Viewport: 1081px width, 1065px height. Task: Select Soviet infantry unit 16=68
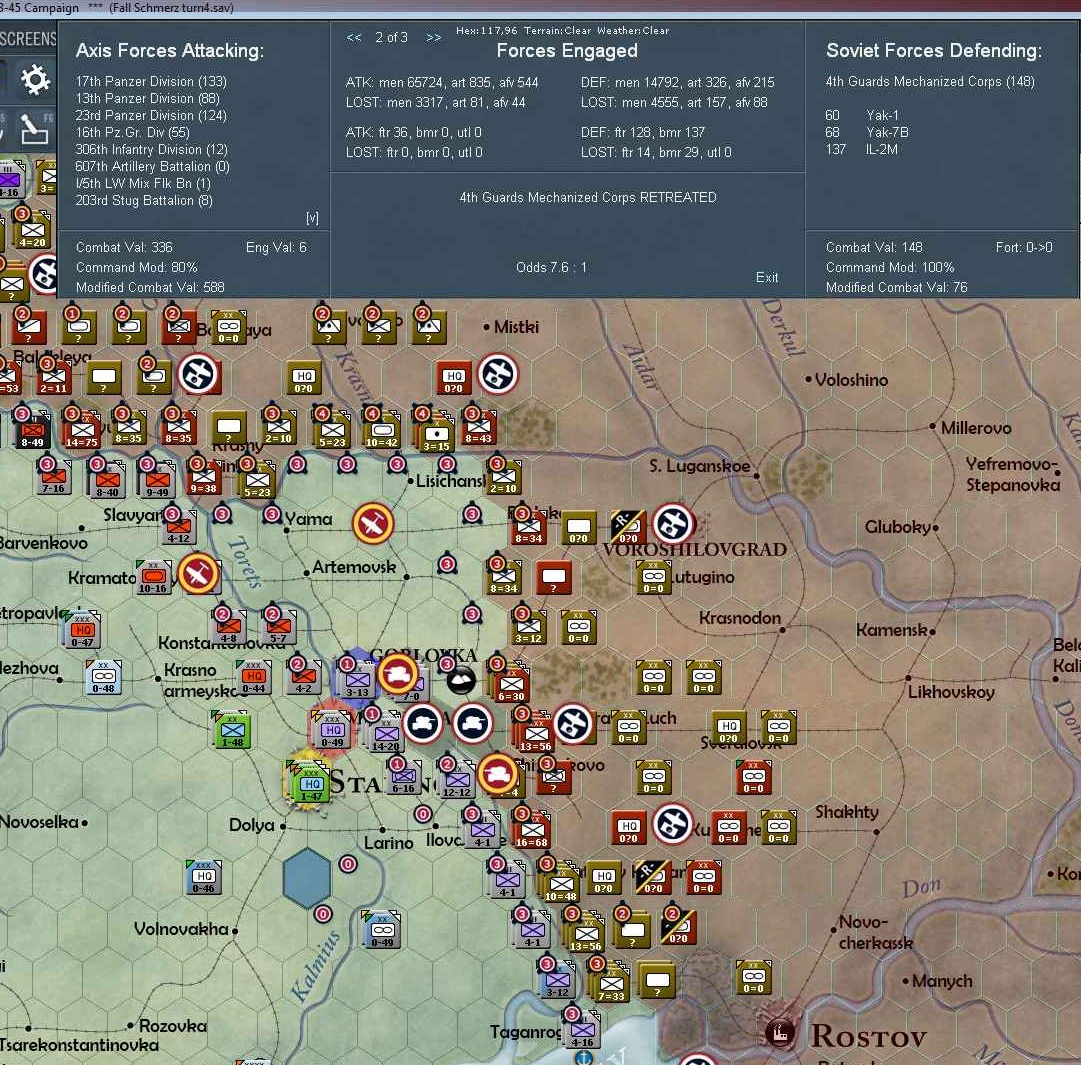click(531, 832)
